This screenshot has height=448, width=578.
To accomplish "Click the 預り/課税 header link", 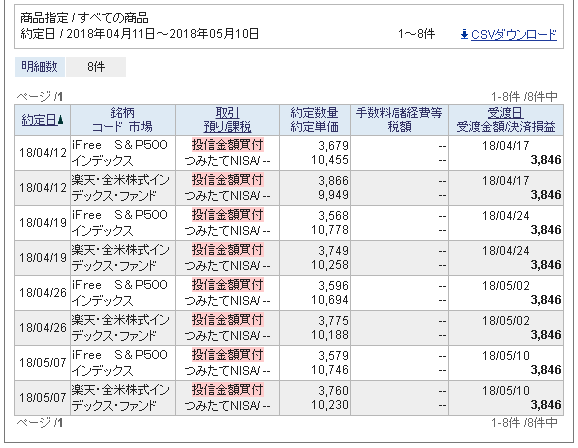I will [227, 127].
